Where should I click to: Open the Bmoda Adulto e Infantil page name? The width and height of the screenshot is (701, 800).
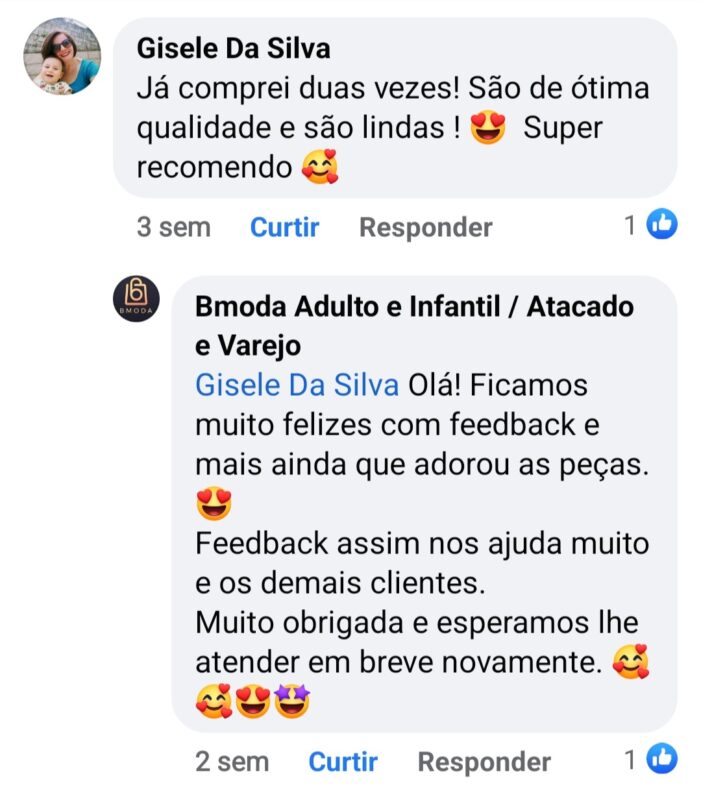(414, 326)
